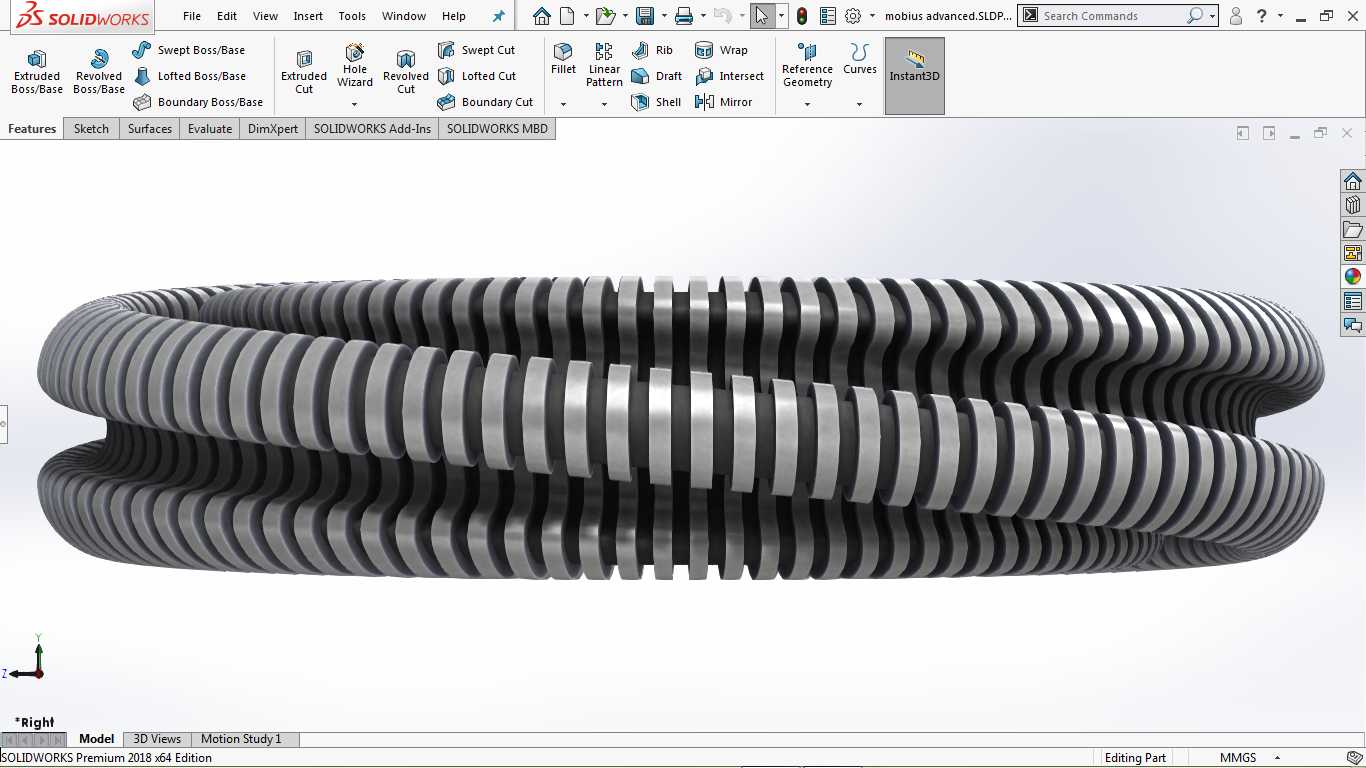Choose the Extruded Cut tool
The width and height of the screenshot is (1366, 768).
click(304, 72)
